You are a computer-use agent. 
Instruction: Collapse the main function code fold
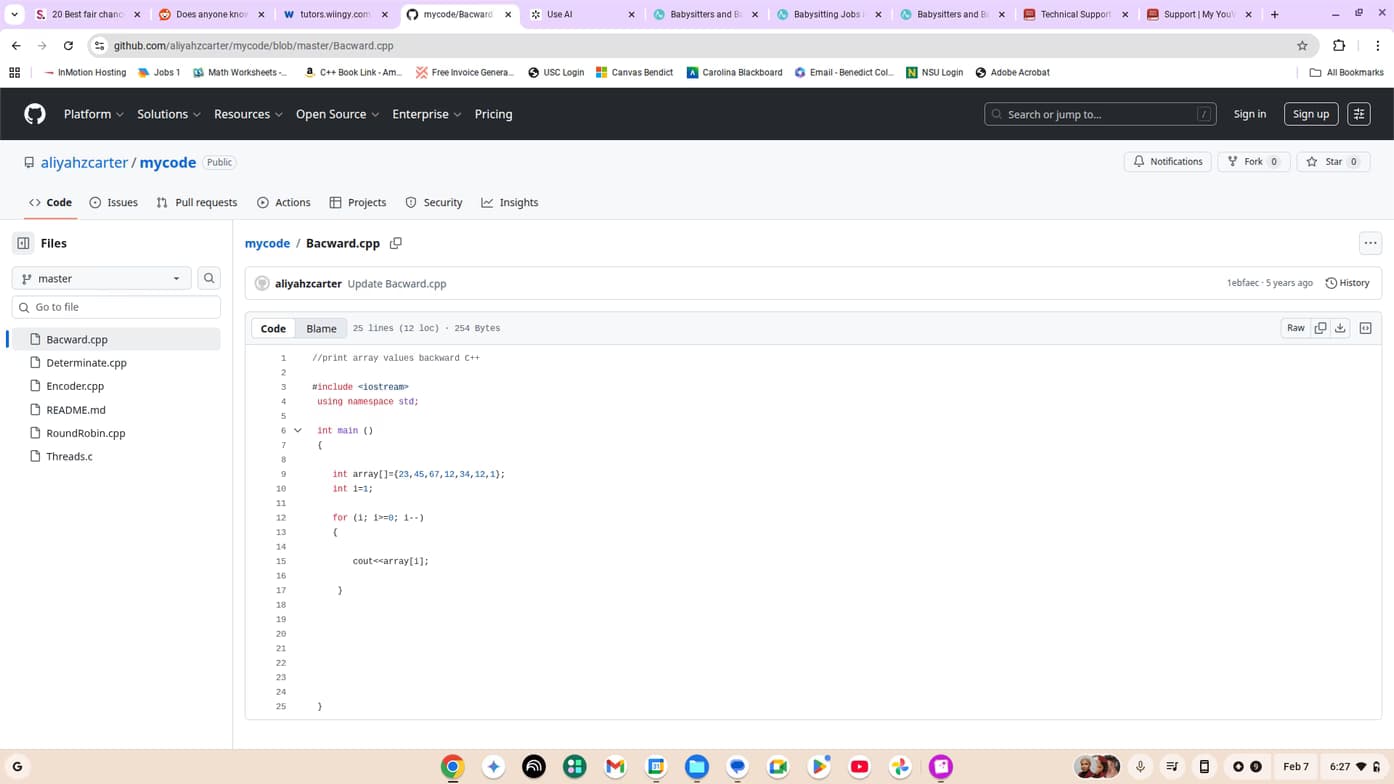(x=298, y=431)
